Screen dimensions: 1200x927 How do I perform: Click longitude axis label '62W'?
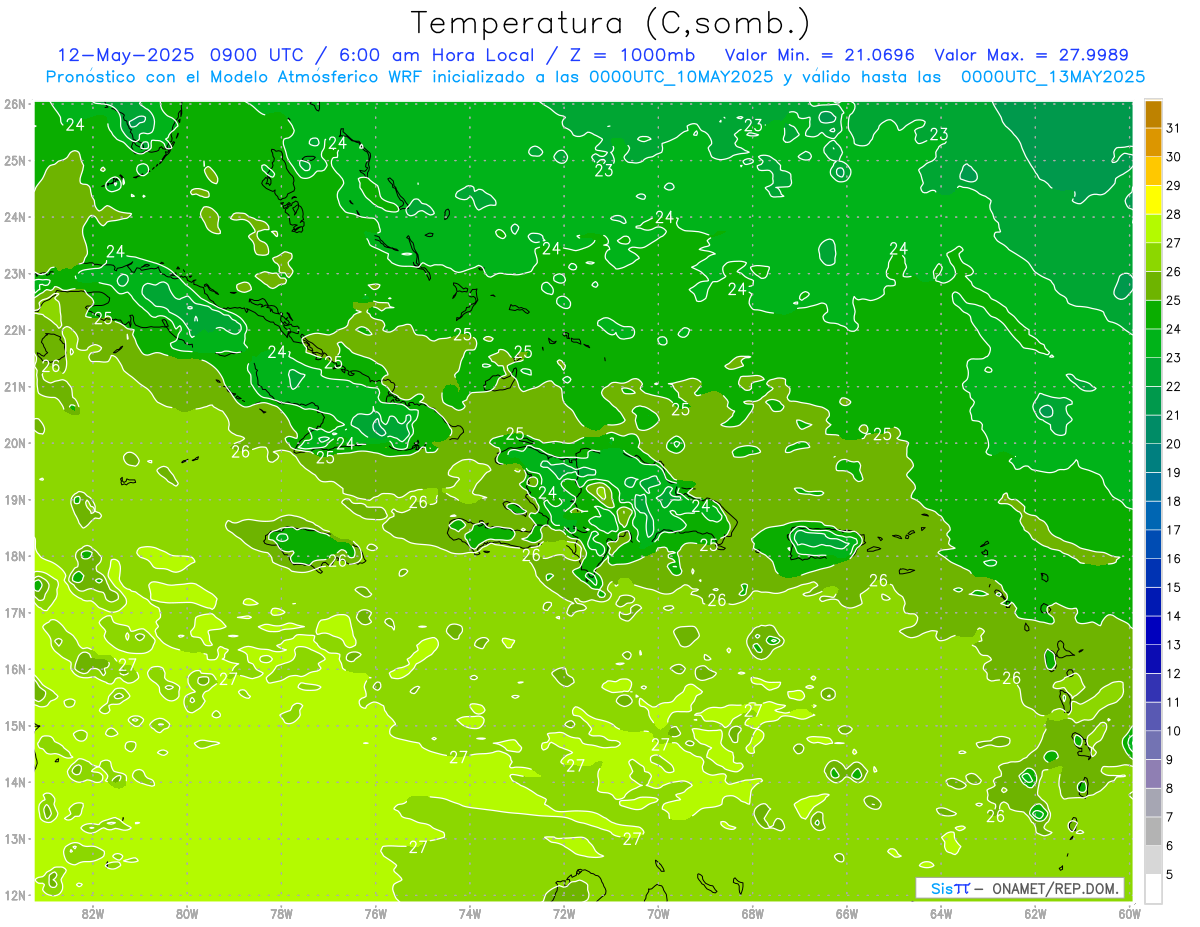coord(1036,913)
